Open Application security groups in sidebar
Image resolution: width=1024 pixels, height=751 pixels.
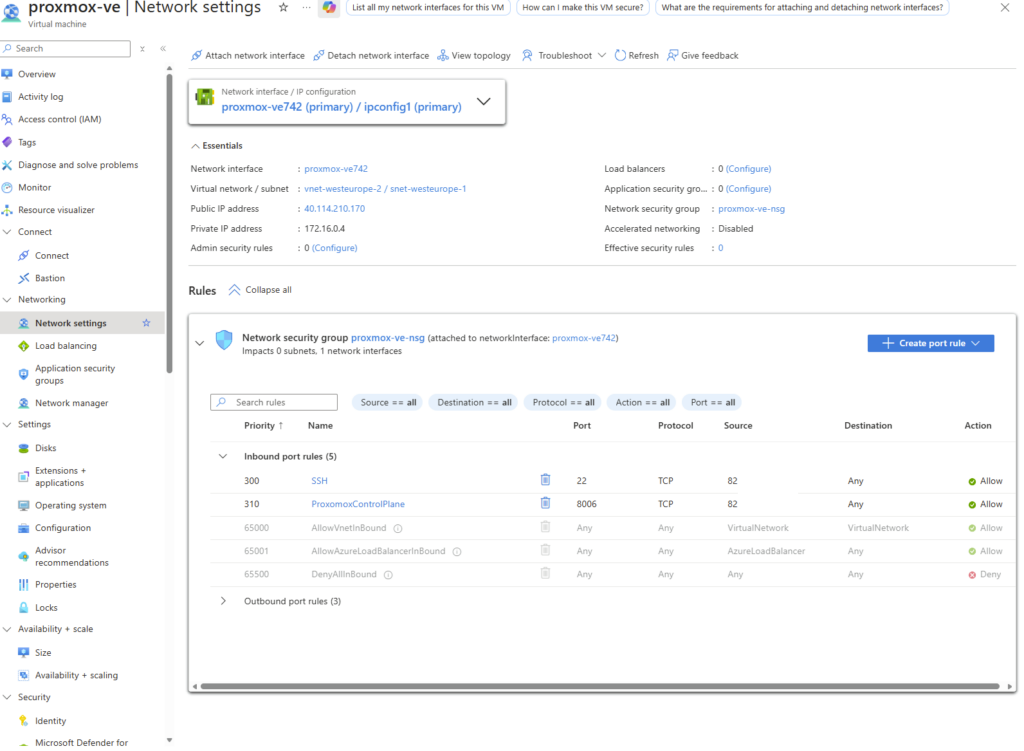pyautogui.click(x=74, y=374)
